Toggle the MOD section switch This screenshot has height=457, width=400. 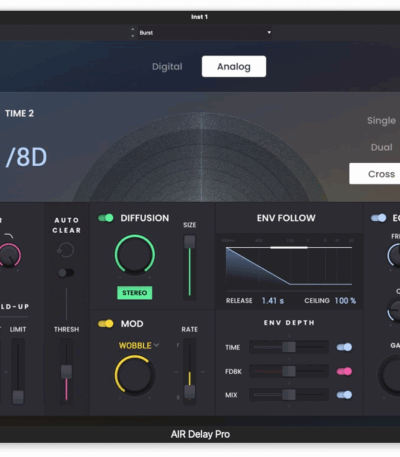(x=106, y=323)
